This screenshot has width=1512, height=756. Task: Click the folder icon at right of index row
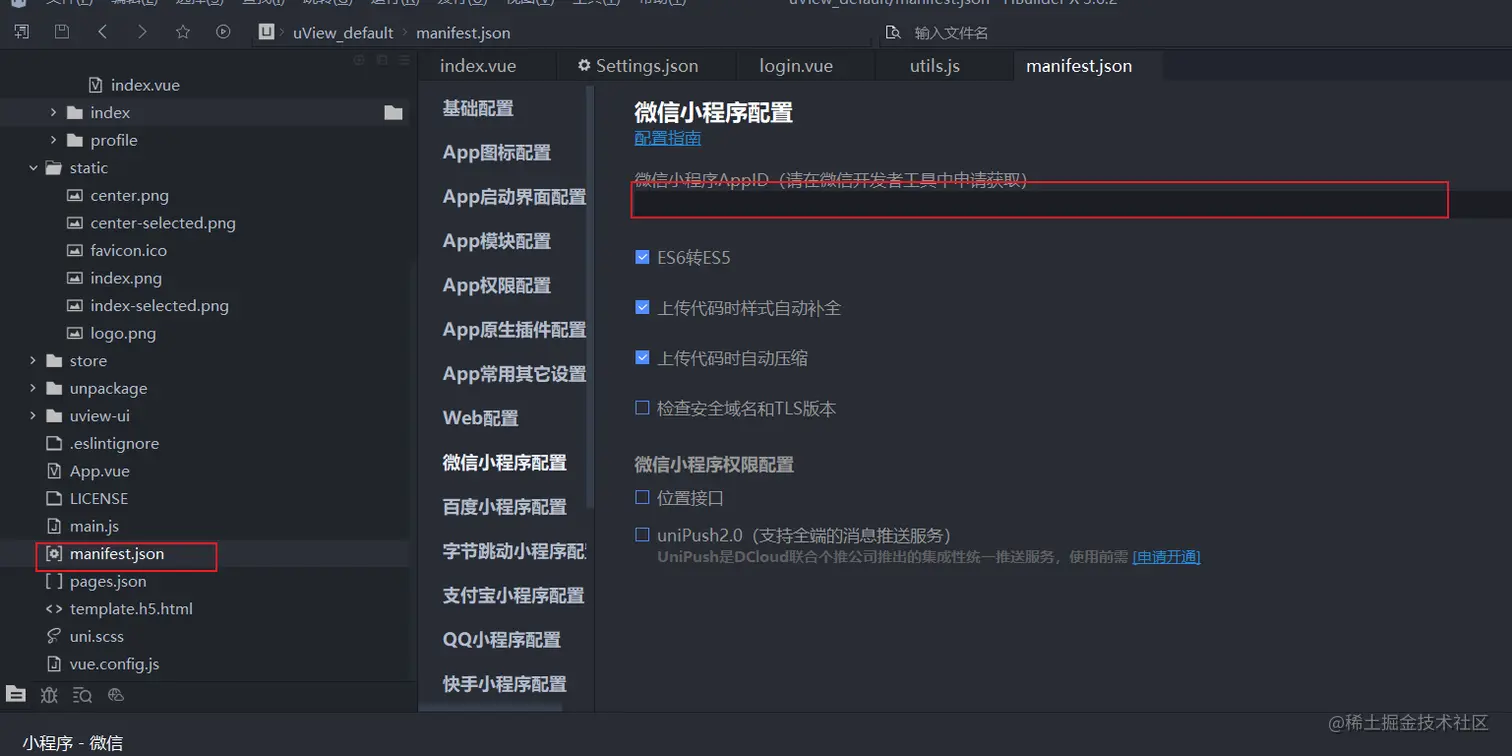coord(393,113)
